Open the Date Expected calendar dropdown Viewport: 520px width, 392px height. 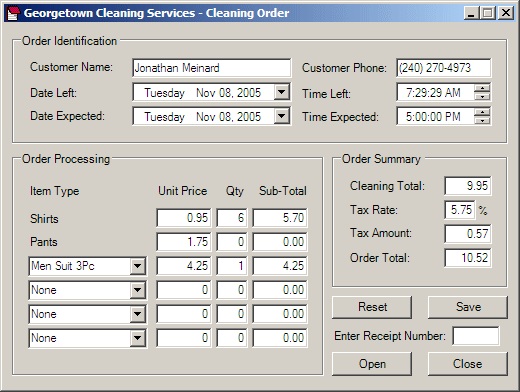[x=282, y=116]
